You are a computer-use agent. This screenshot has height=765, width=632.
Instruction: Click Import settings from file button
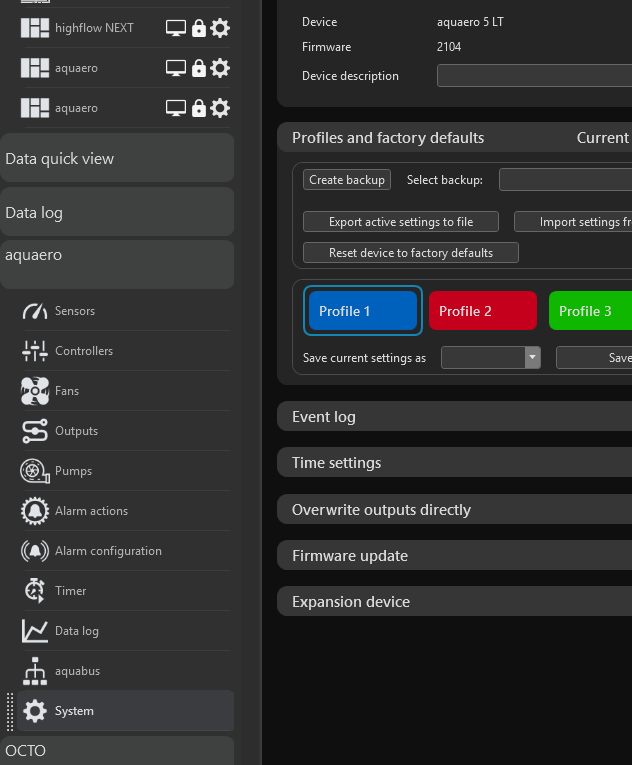coord(573,222)
